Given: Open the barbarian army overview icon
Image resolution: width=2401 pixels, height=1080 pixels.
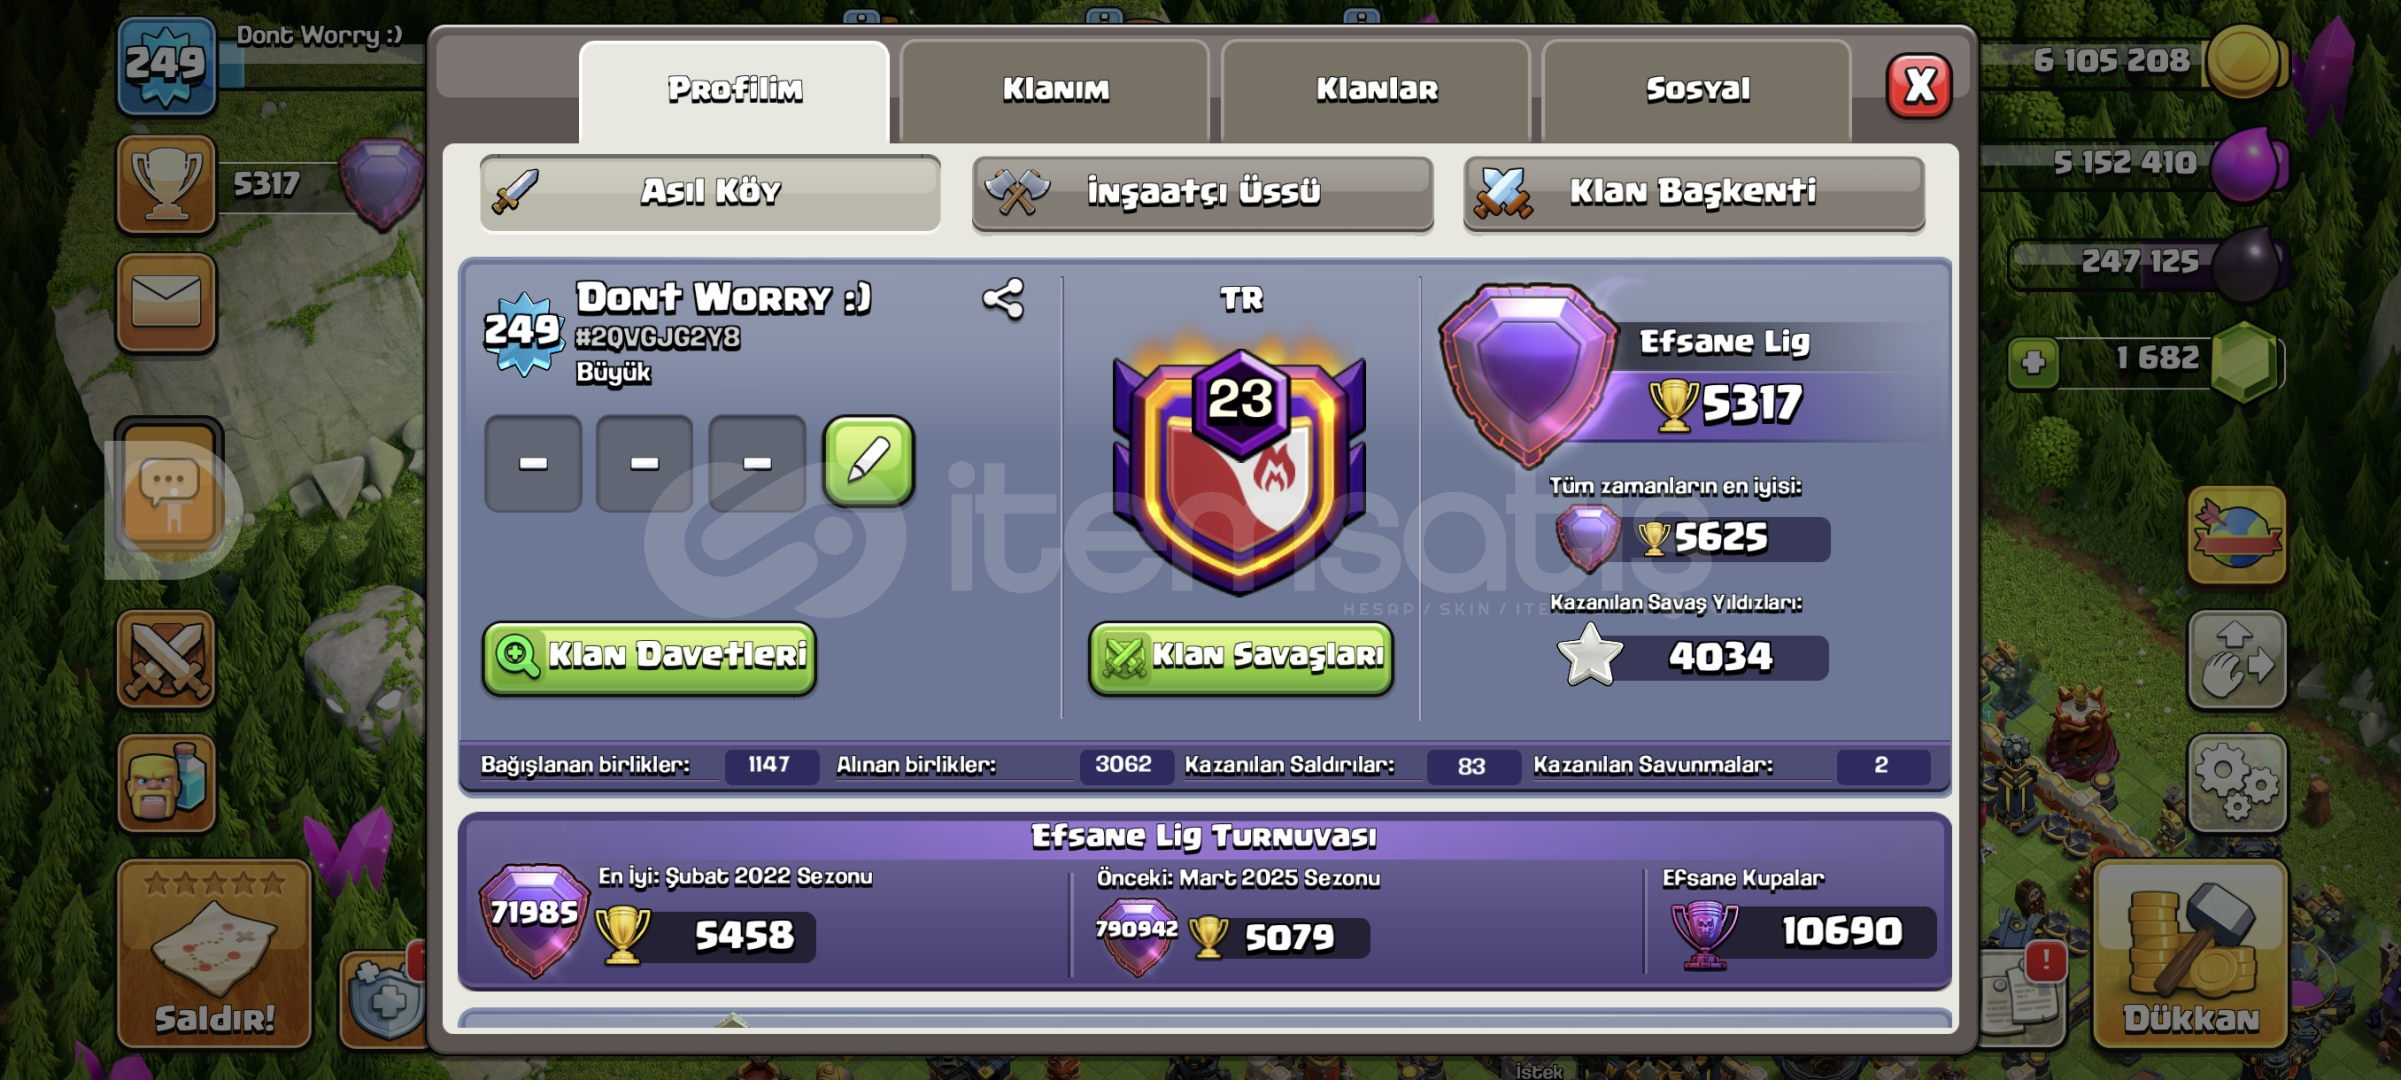Looking at the screenshot, I should point(166,783).
